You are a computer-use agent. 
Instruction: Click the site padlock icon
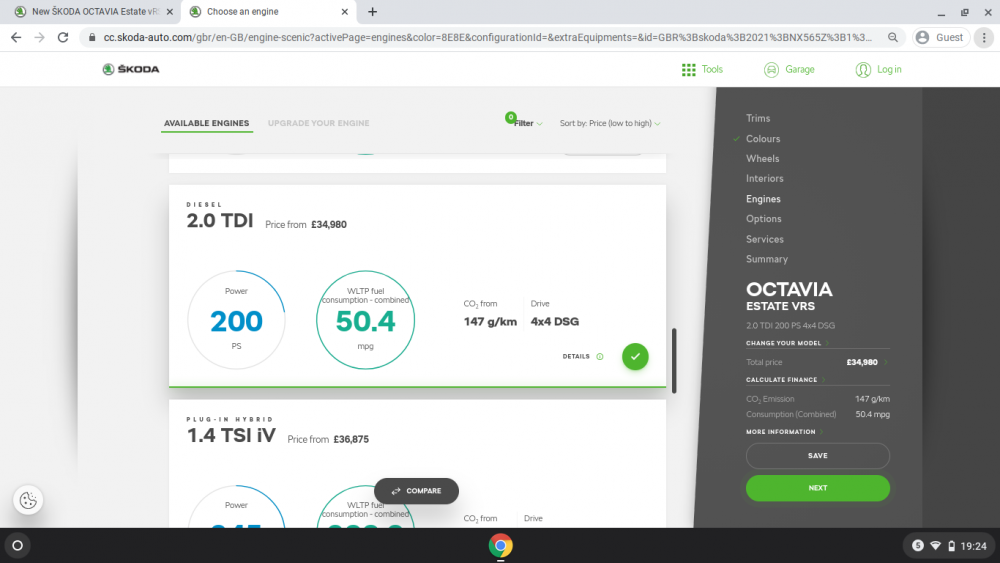tap(92, 38)
